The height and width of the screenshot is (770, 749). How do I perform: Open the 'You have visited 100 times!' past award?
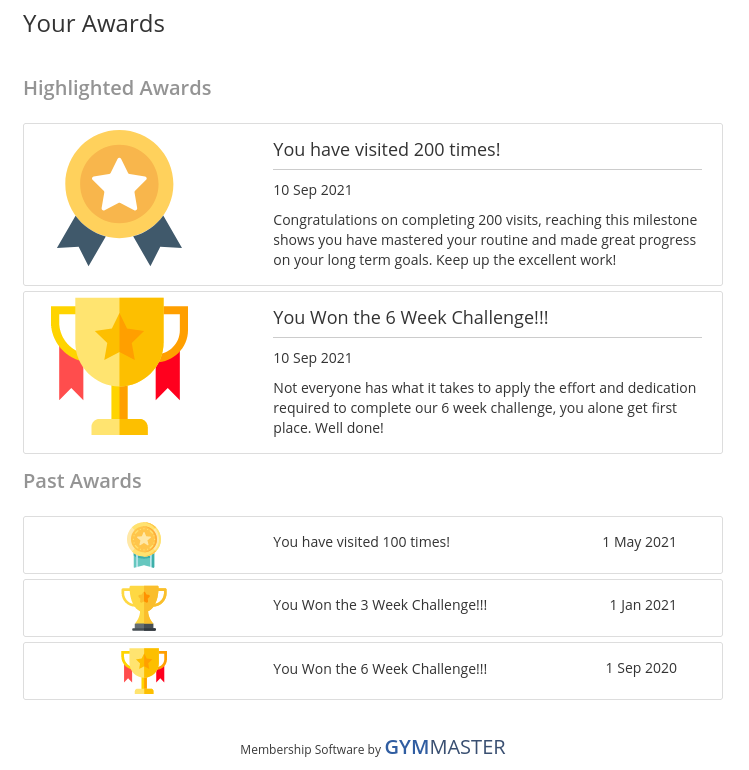361,542
